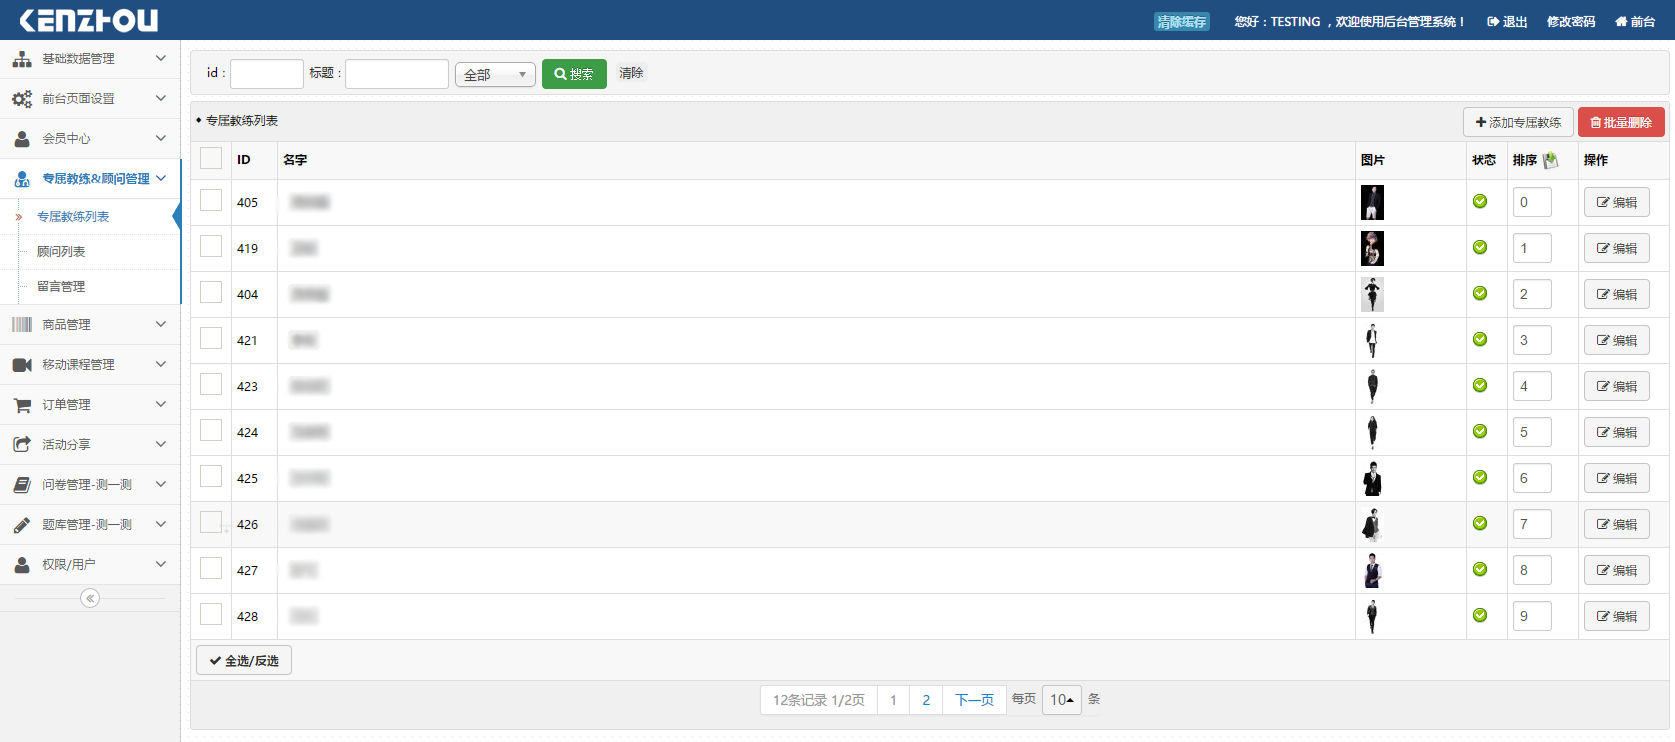Open the per-page count dropdown showing 10
The image size is (1675, 742).
pos(1061,700)
